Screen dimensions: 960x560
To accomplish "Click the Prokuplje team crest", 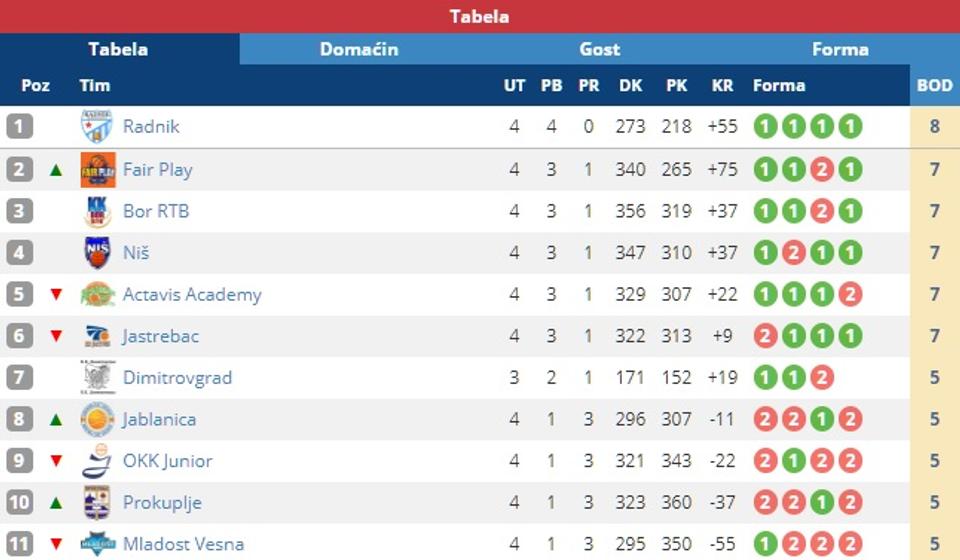I will [97, 503].
